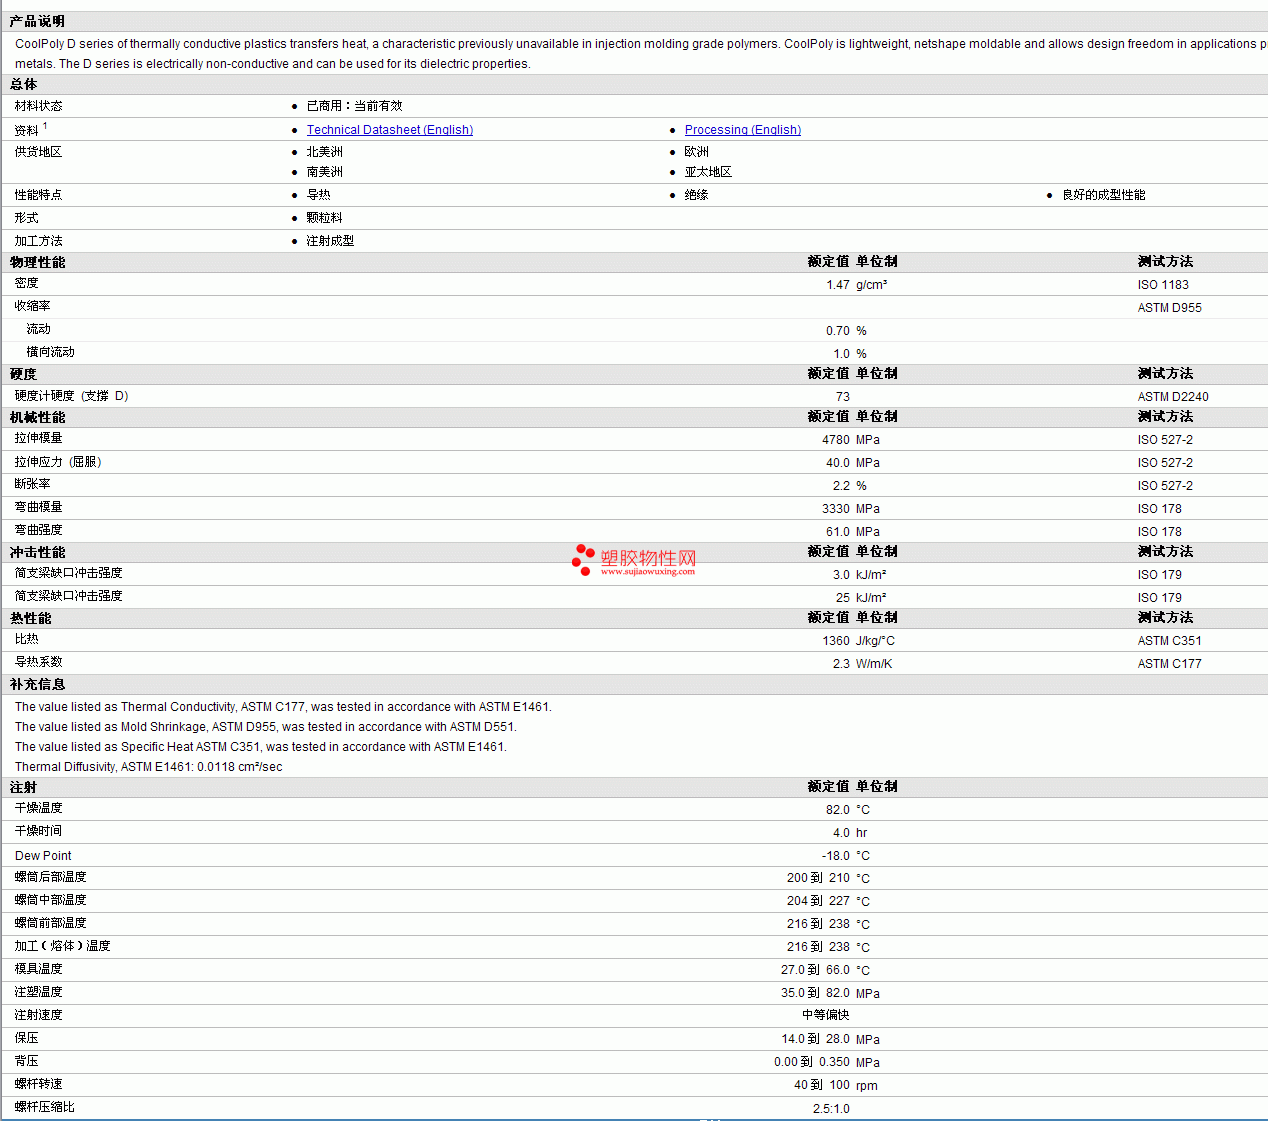Click the flexural strength value "61.0"

pos(838,532)
